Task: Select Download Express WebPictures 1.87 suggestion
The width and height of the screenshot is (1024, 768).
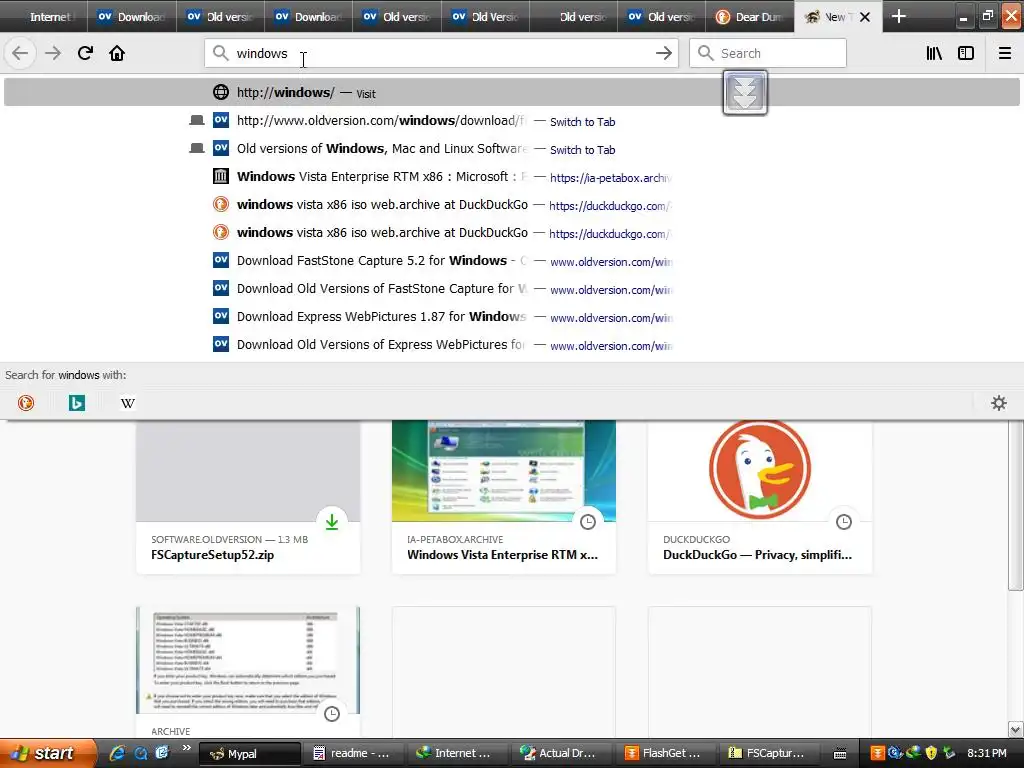Action: [x=512, y=317]
